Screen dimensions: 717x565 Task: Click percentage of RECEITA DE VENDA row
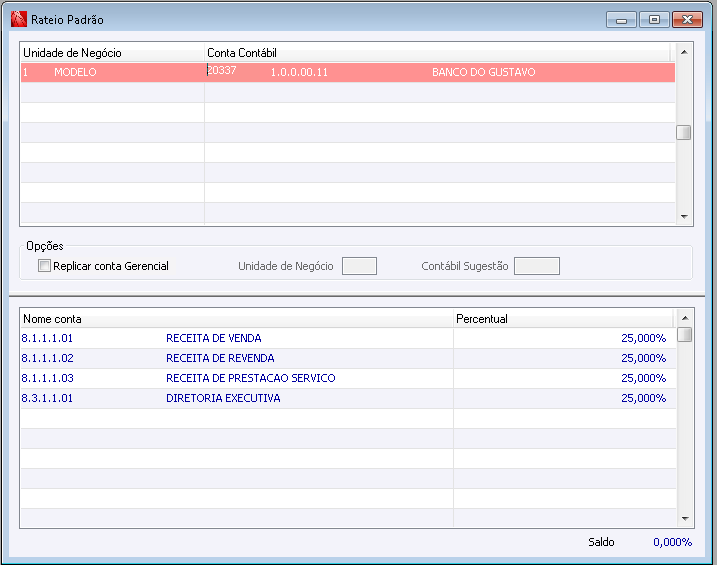pyautogui.click(x=643, y=338)
